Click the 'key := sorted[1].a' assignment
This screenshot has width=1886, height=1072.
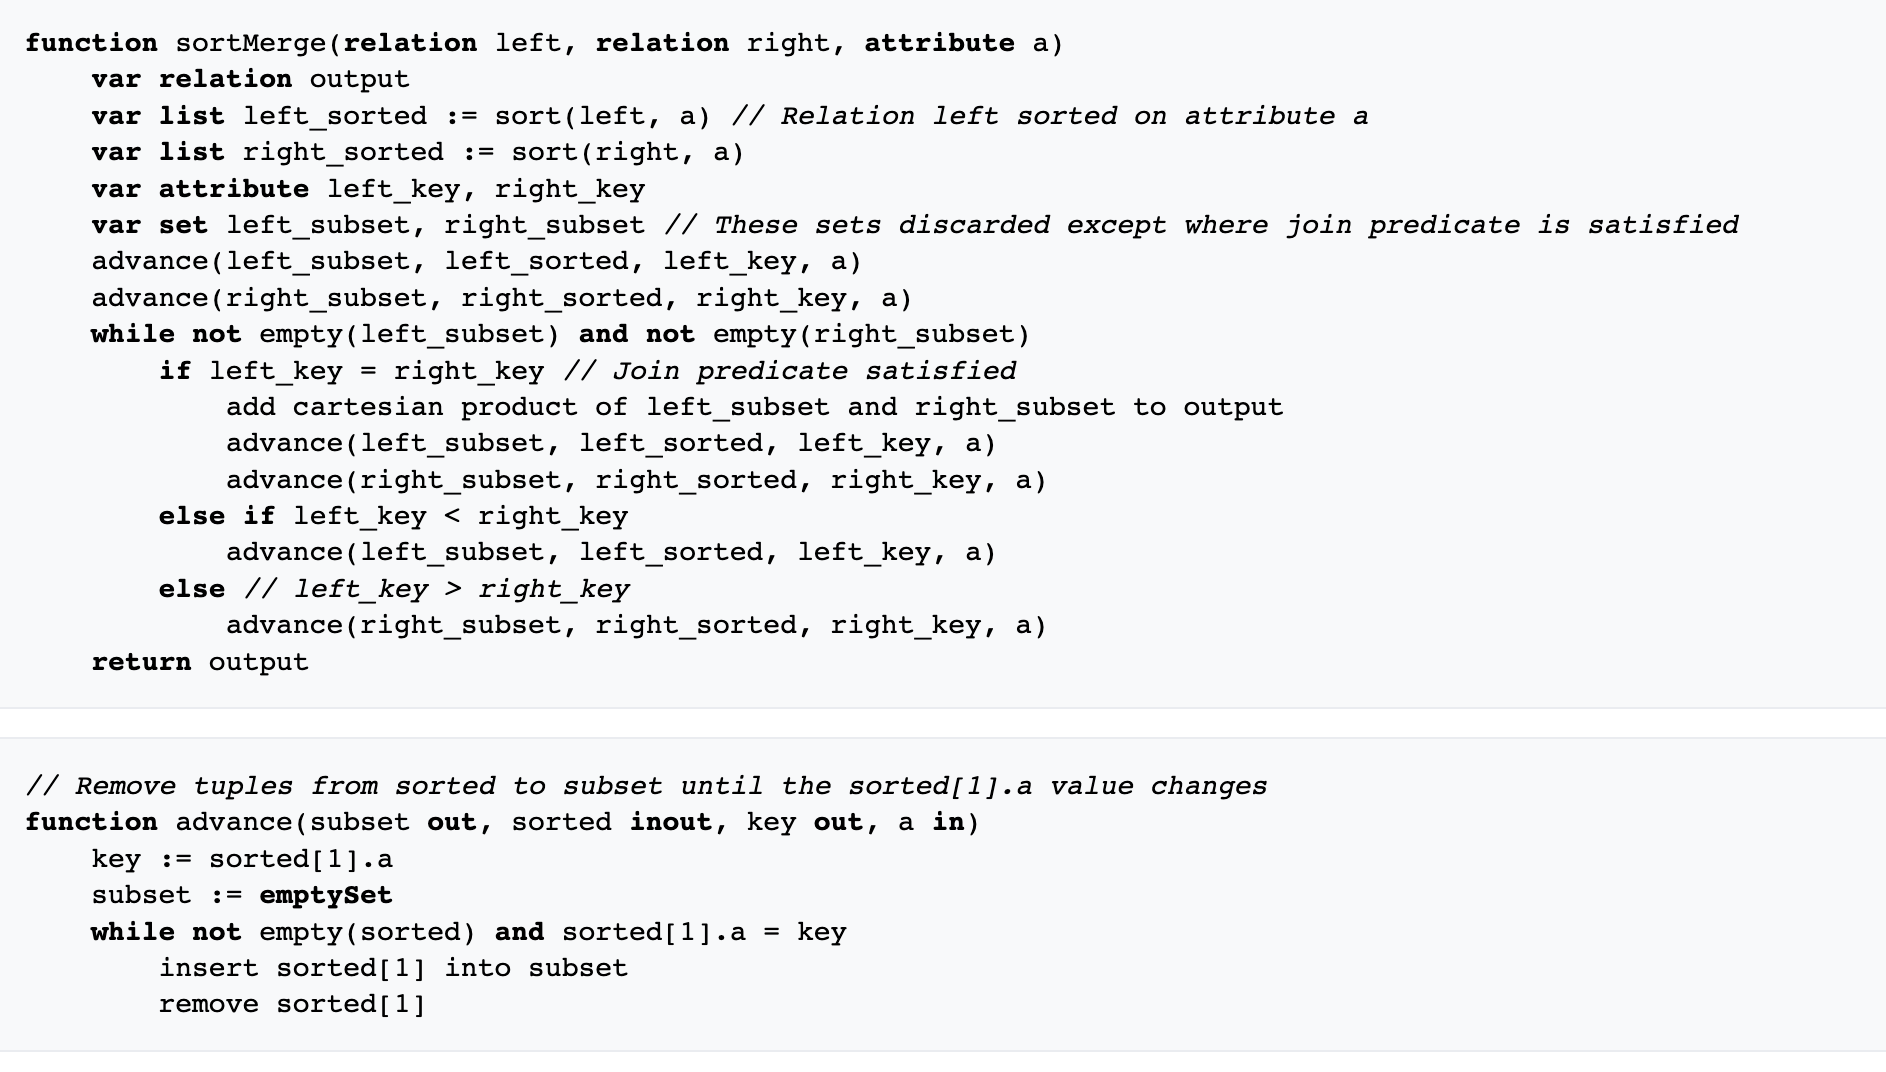coord(242,859)
